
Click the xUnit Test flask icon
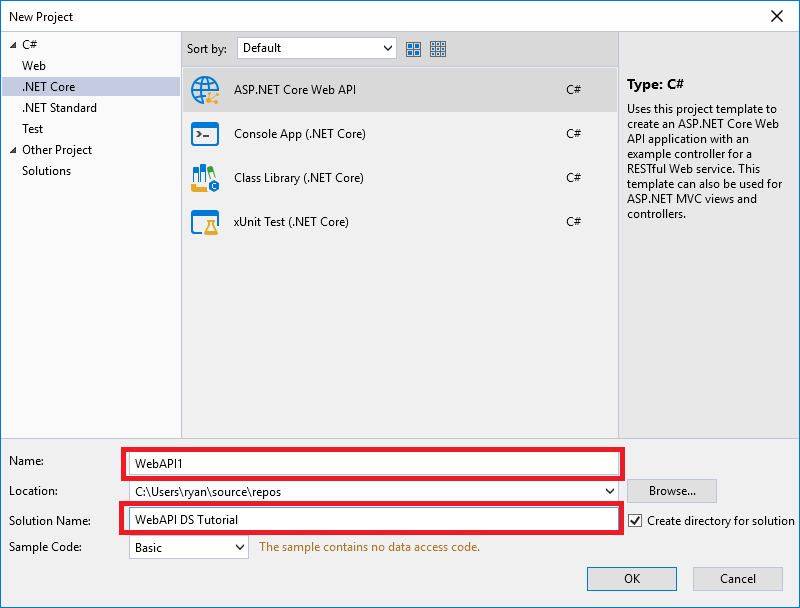(205, 222)
